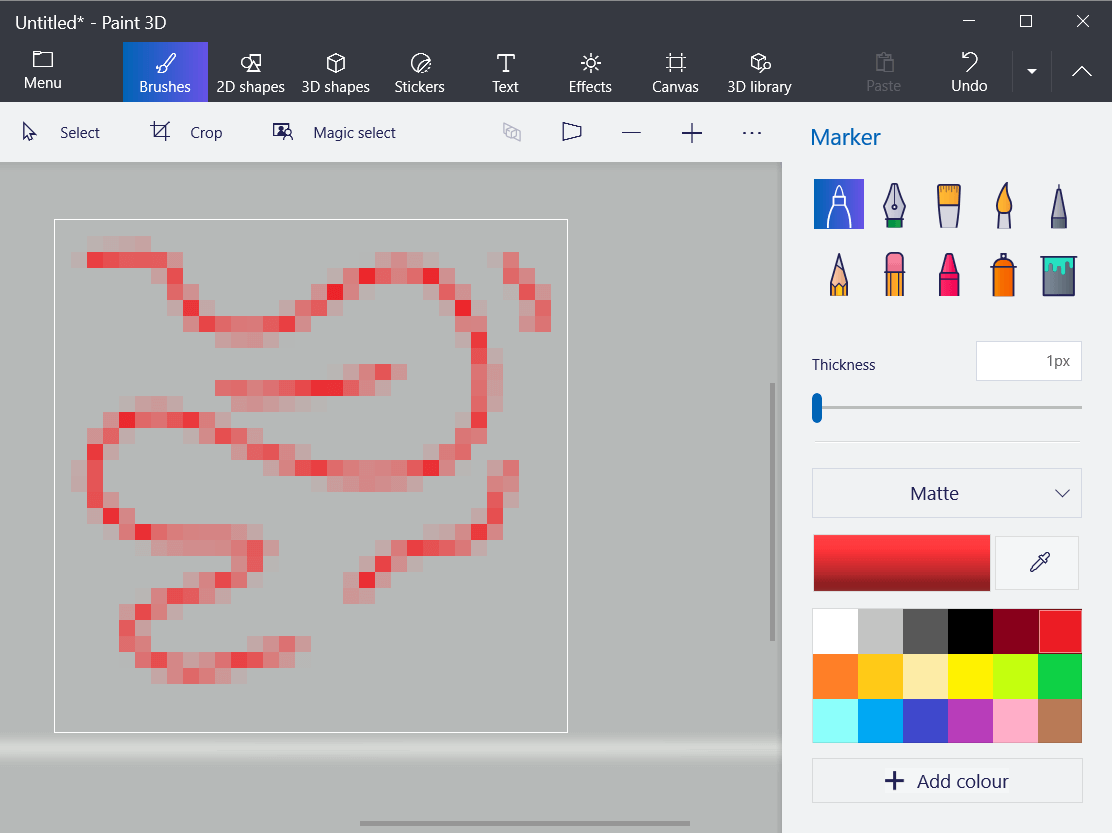
Task: Select the Calligraphy pen brush
Action: click(x=893, y=204)
